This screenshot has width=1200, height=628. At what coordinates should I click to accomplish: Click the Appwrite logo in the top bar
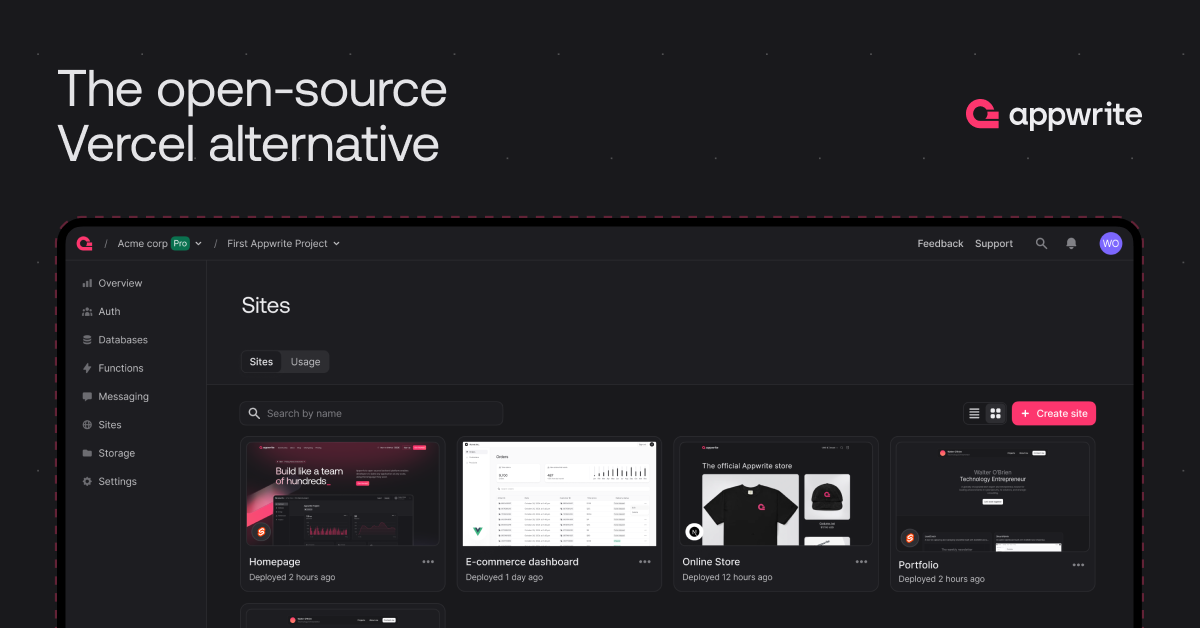[x=84, y=243]
